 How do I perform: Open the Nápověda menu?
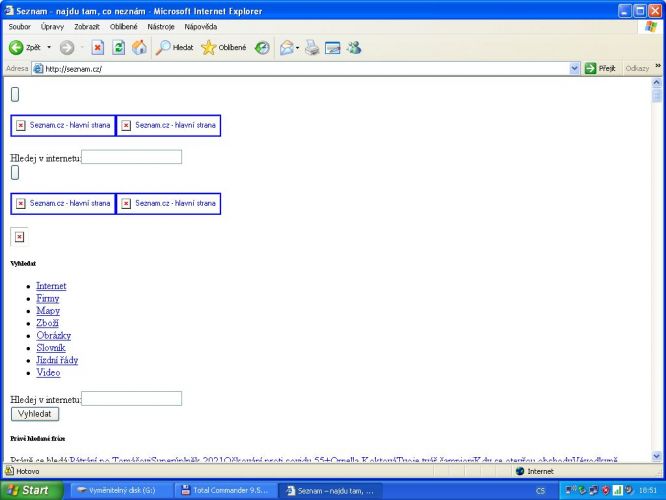point(200,26)
